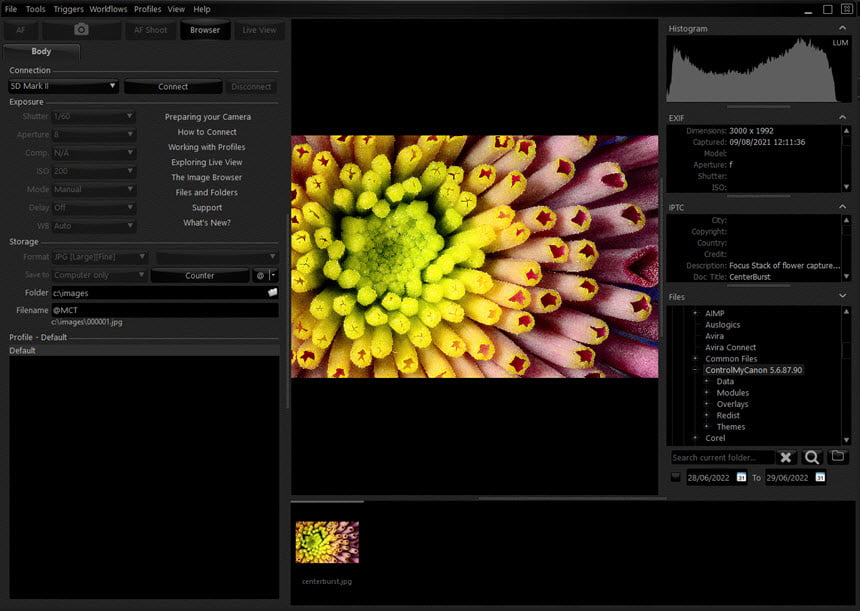Open the Preparing your Camera link
Screen dimensions: 860x611
click(x=207, y=117)
